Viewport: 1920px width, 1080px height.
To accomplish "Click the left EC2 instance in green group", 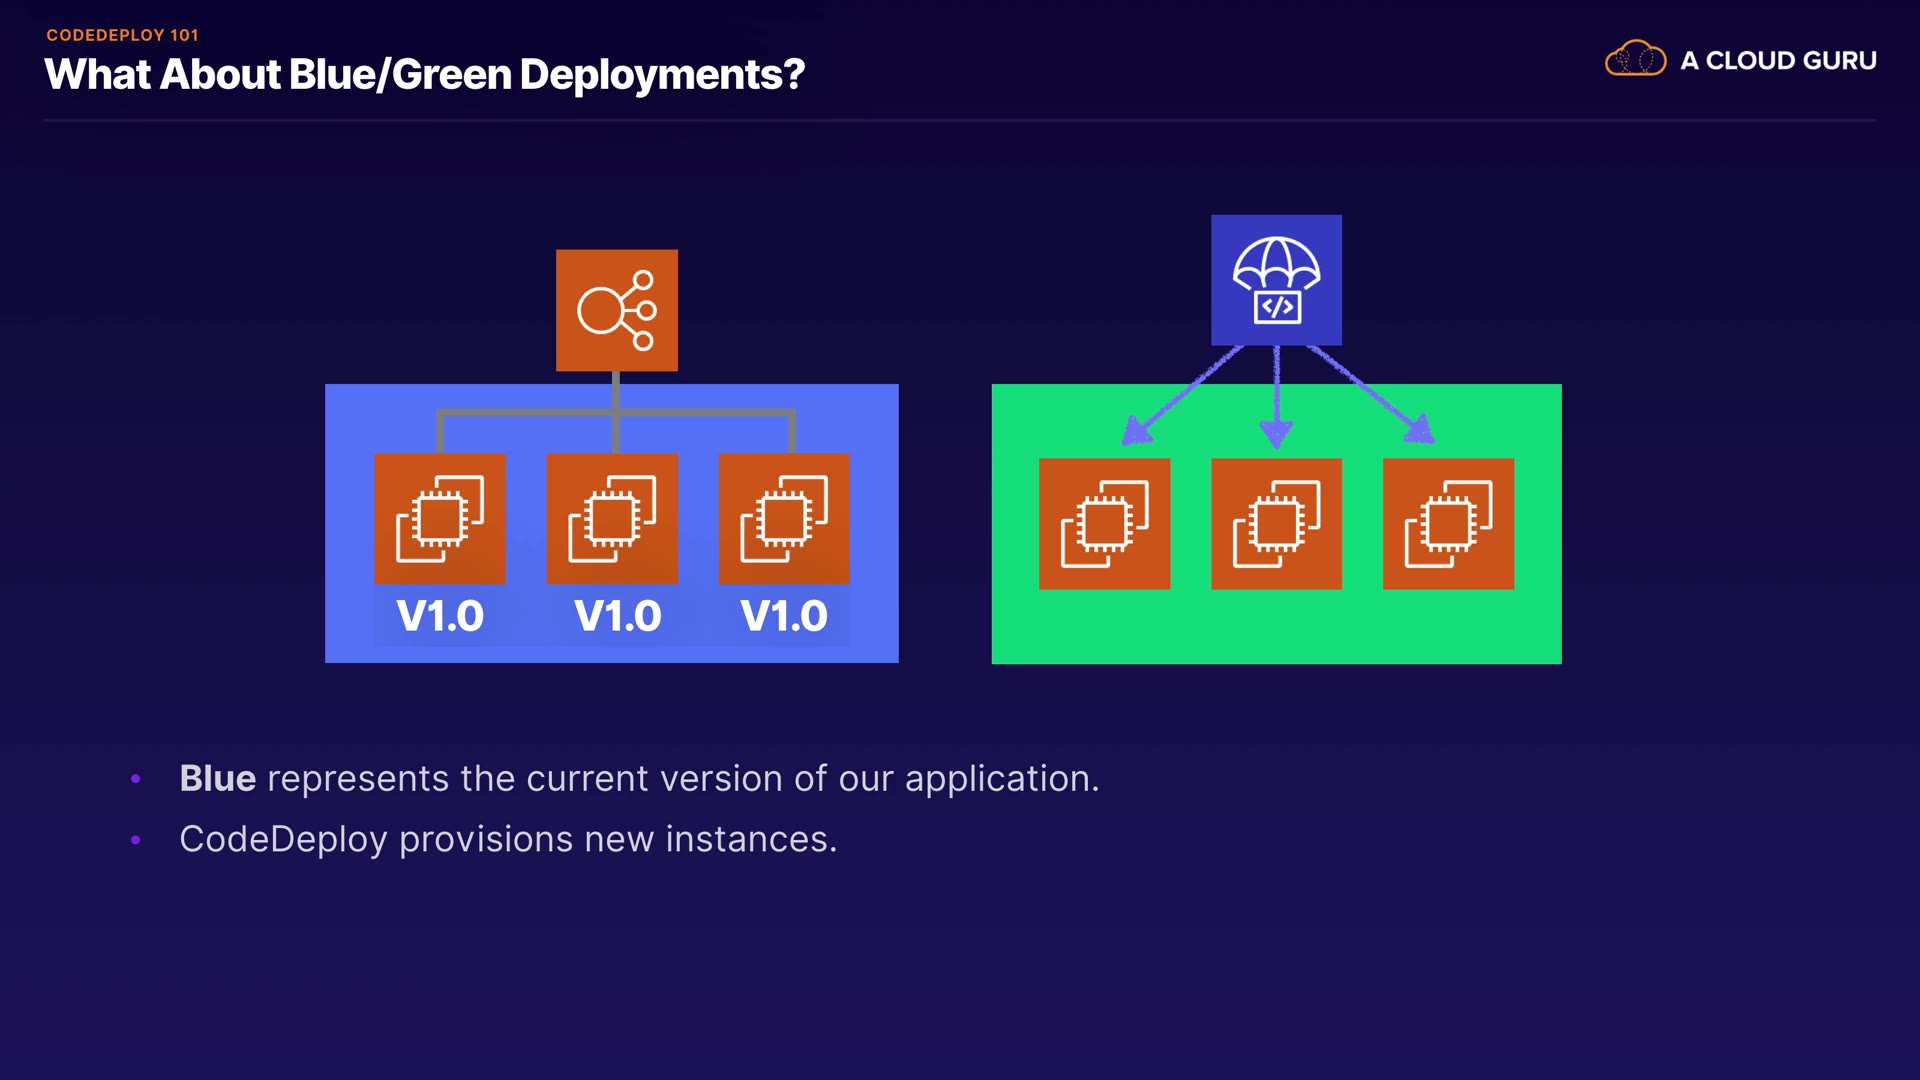I will [x=1104, y=524].
